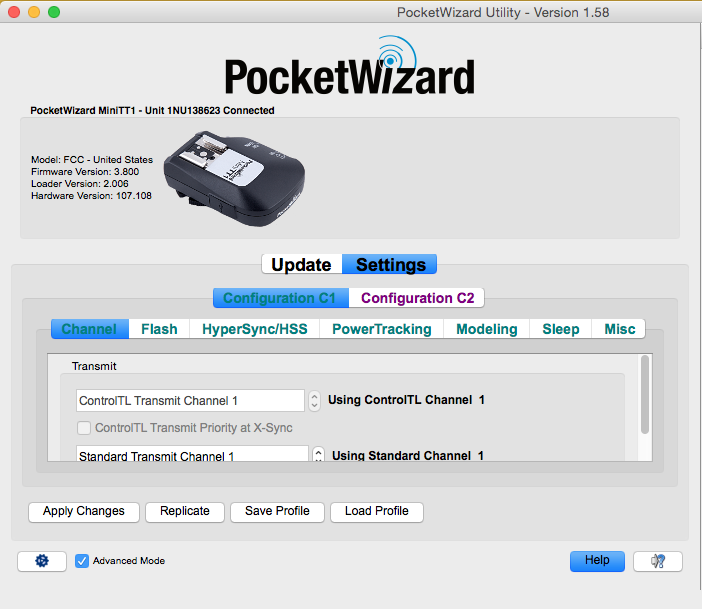This screenshot has height=609, width=702.
Task: Click the Transmit section heading
Action: [94, 366]
